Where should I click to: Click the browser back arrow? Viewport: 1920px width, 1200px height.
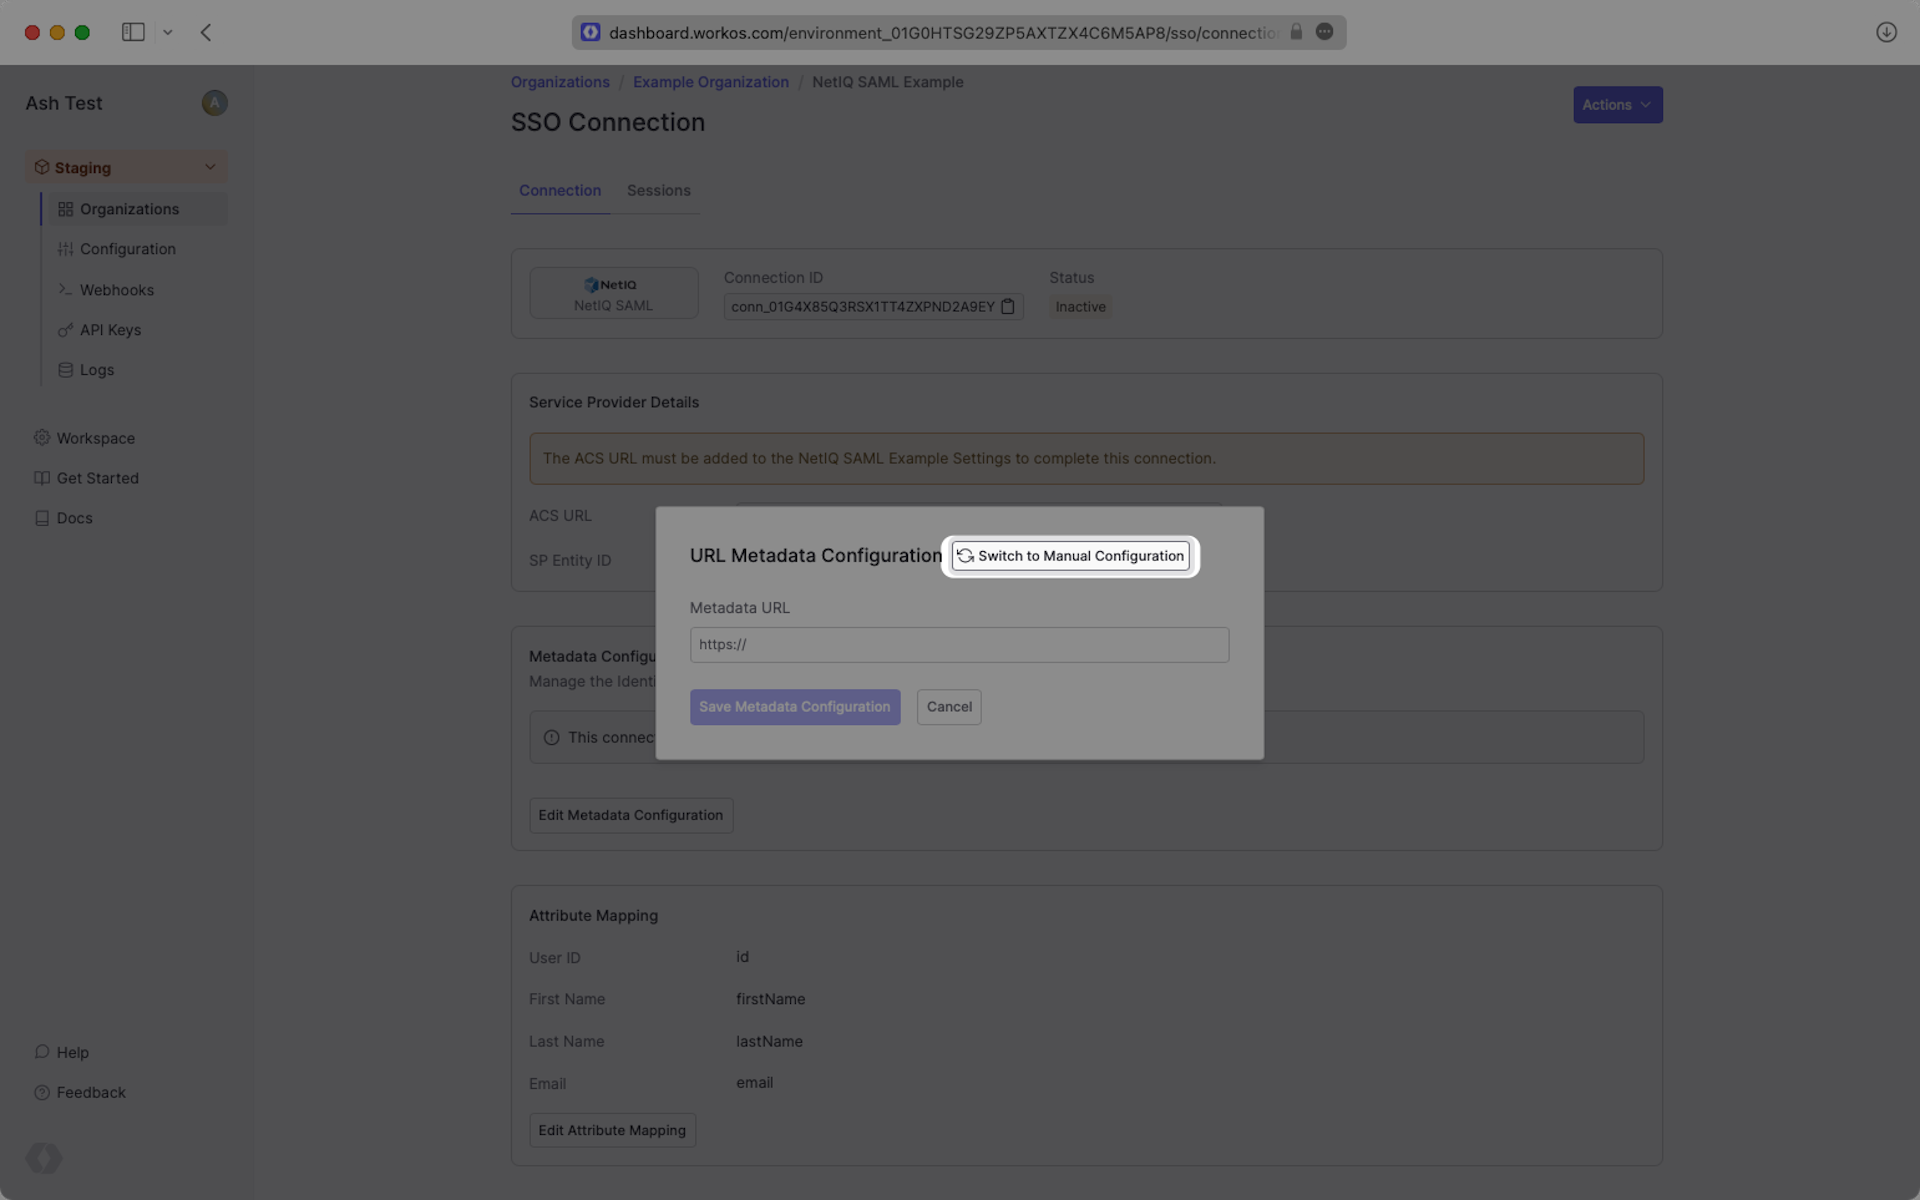206,32
